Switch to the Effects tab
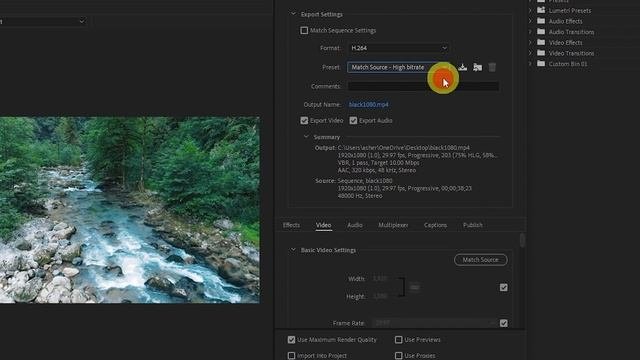 291,225
